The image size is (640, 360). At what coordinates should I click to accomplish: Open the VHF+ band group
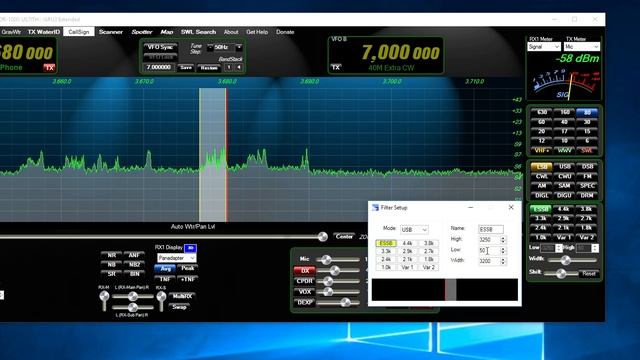pos(542,151)
